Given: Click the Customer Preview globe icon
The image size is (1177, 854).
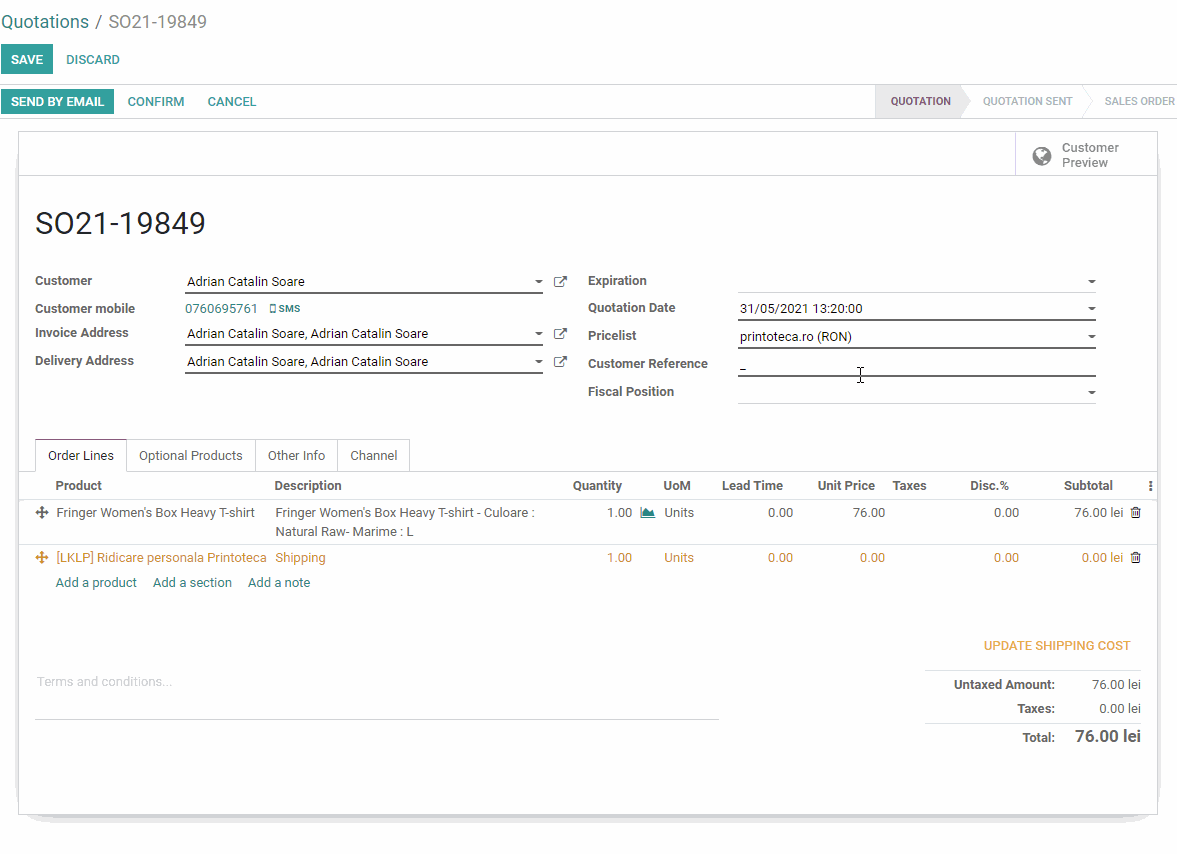Looking at the screenshot, I should tap(1041, 156).
